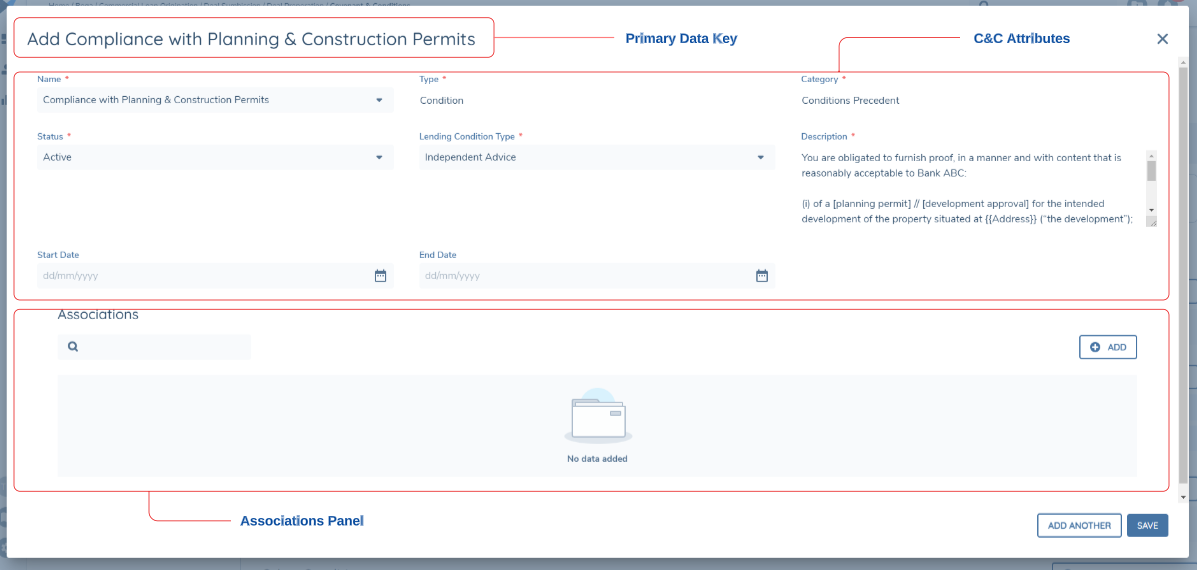
Task: Open the Start Date calendar picker
Action: 380,276
